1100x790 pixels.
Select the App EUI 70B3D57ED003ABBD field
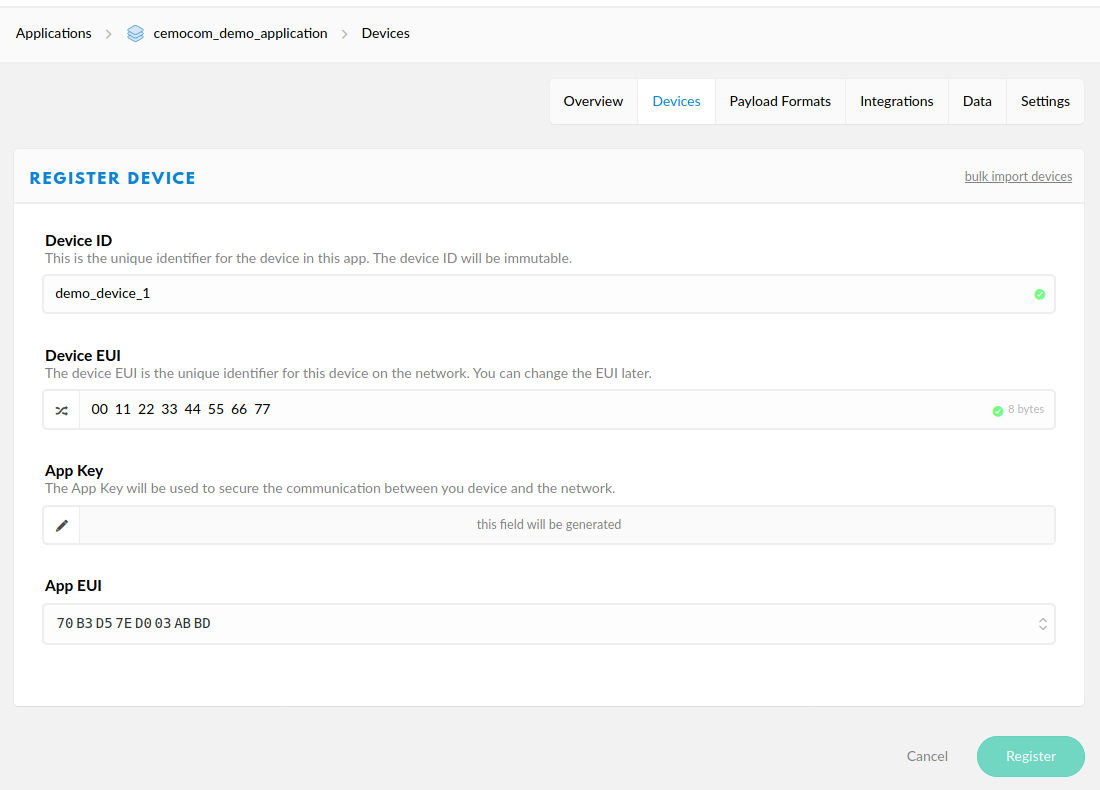point(549,624)
